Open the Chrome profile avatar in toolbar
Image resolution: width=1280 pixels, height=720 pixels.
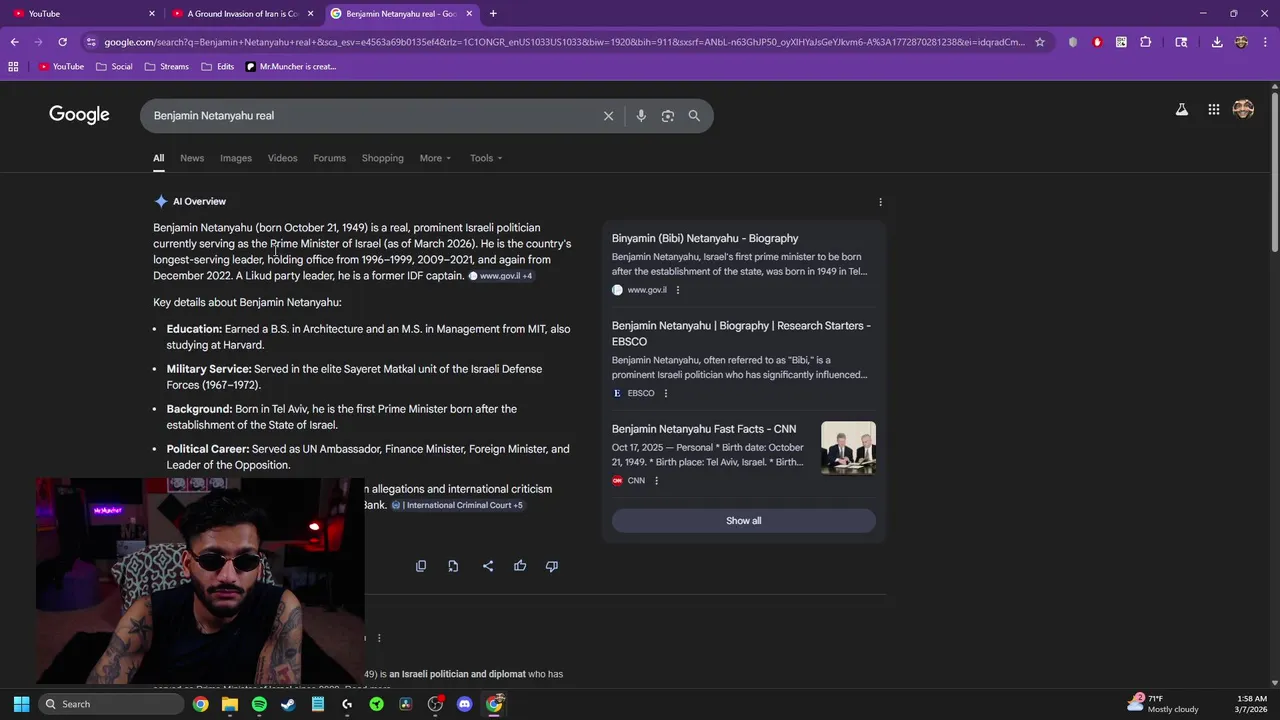pos(1242,42)
